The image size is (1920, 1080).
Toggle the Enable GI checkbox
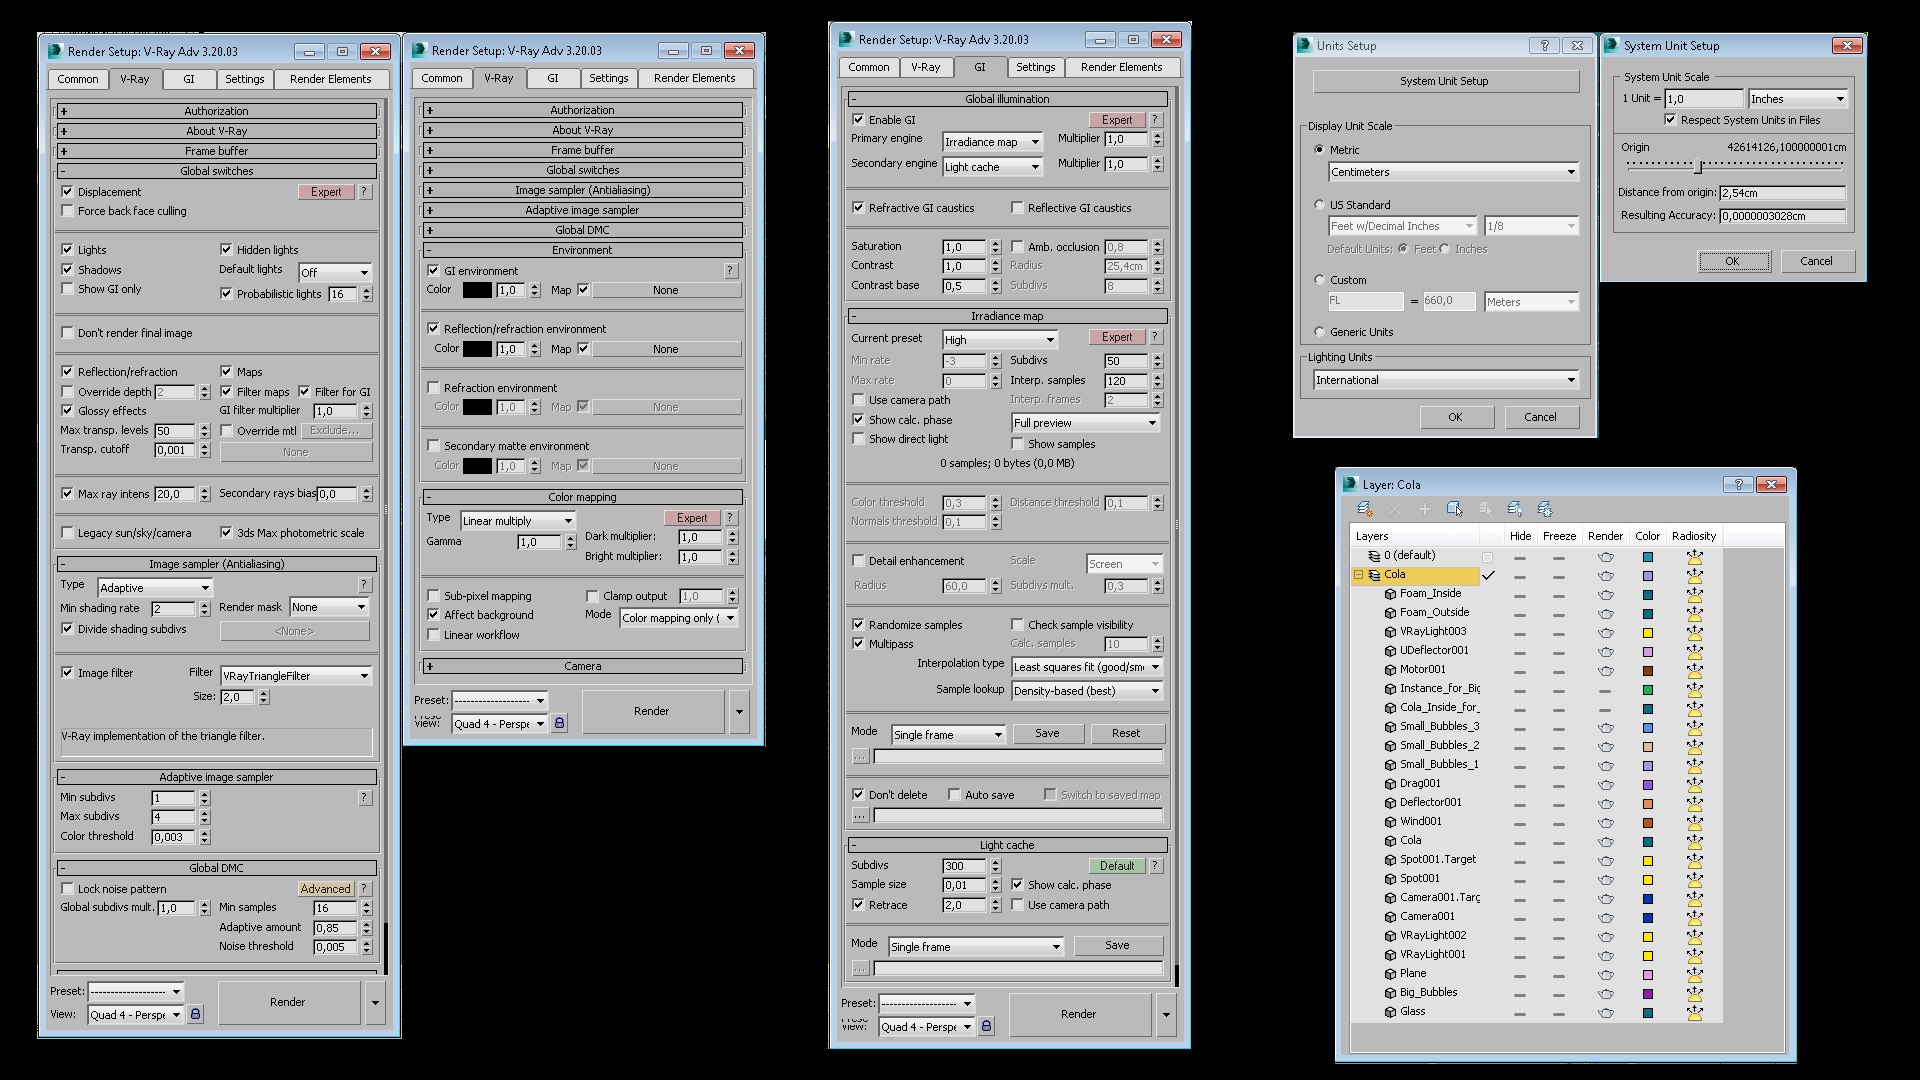(x=858, y=120)
